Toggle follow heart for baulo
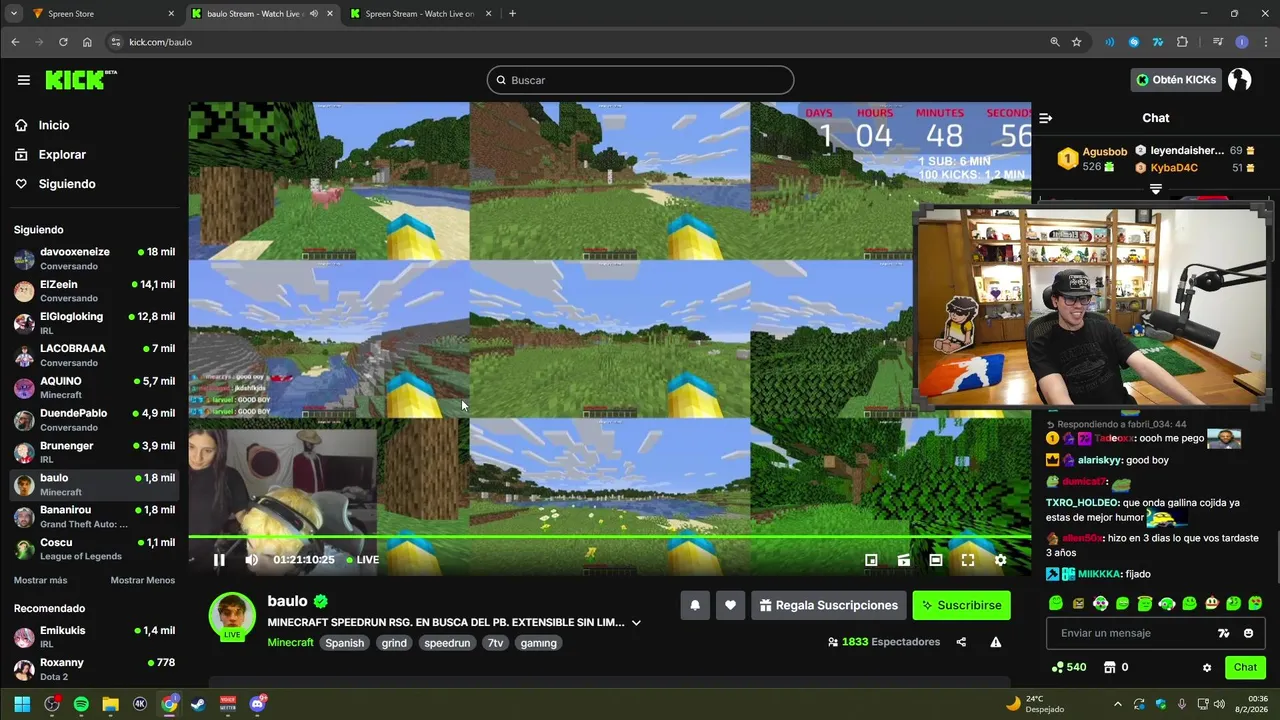 coord(730,605)
